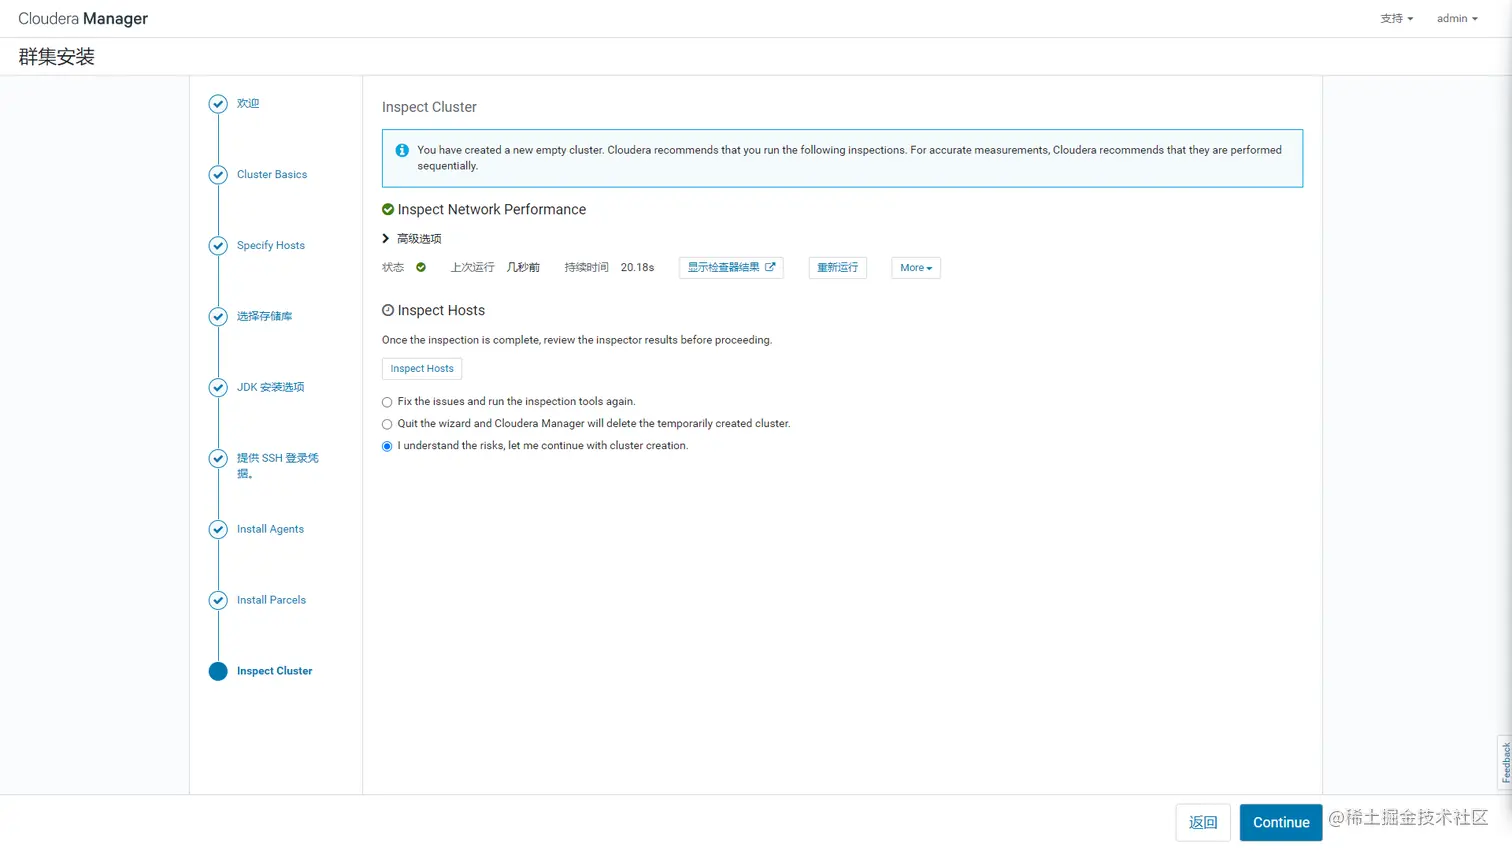Click the Inspect Cluster step label
1512x851 pixels.
coord(274,672)
